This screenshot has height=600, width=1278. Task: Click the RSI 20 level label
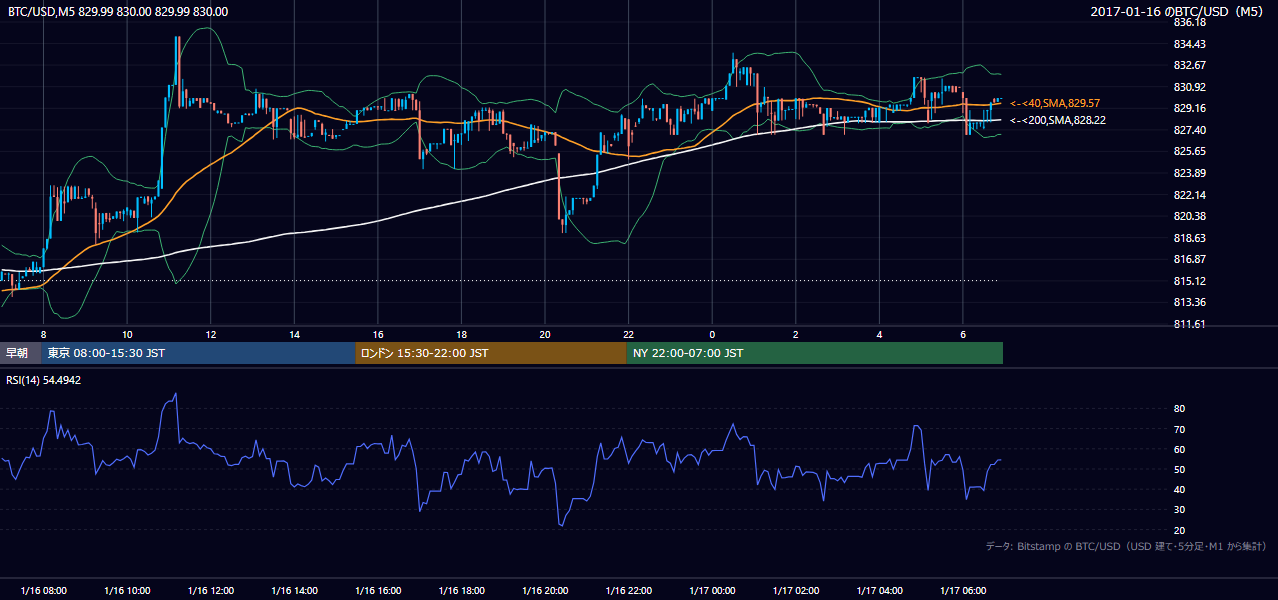pyautogui.click(x=1179, y=530)
